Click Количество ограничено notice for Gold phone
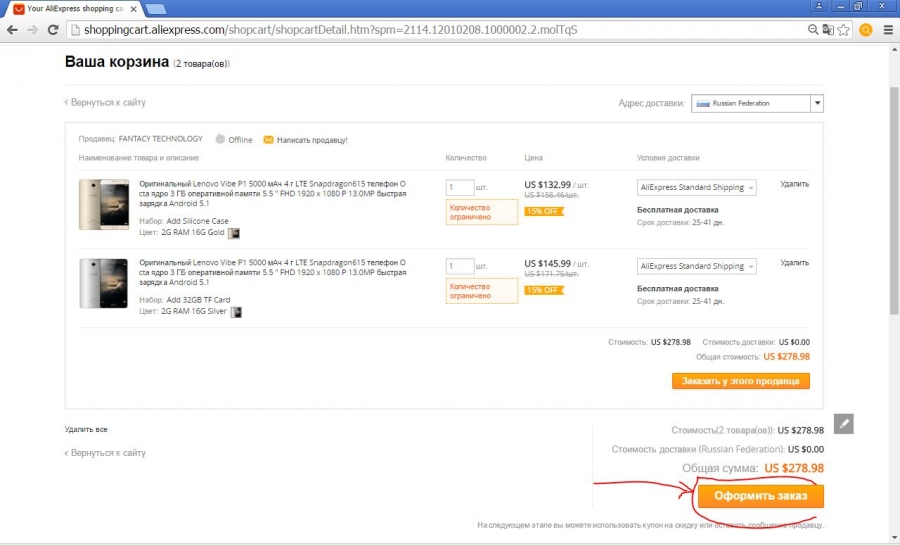The height and width of the screenshot is (546, 900). coord(482,212)
